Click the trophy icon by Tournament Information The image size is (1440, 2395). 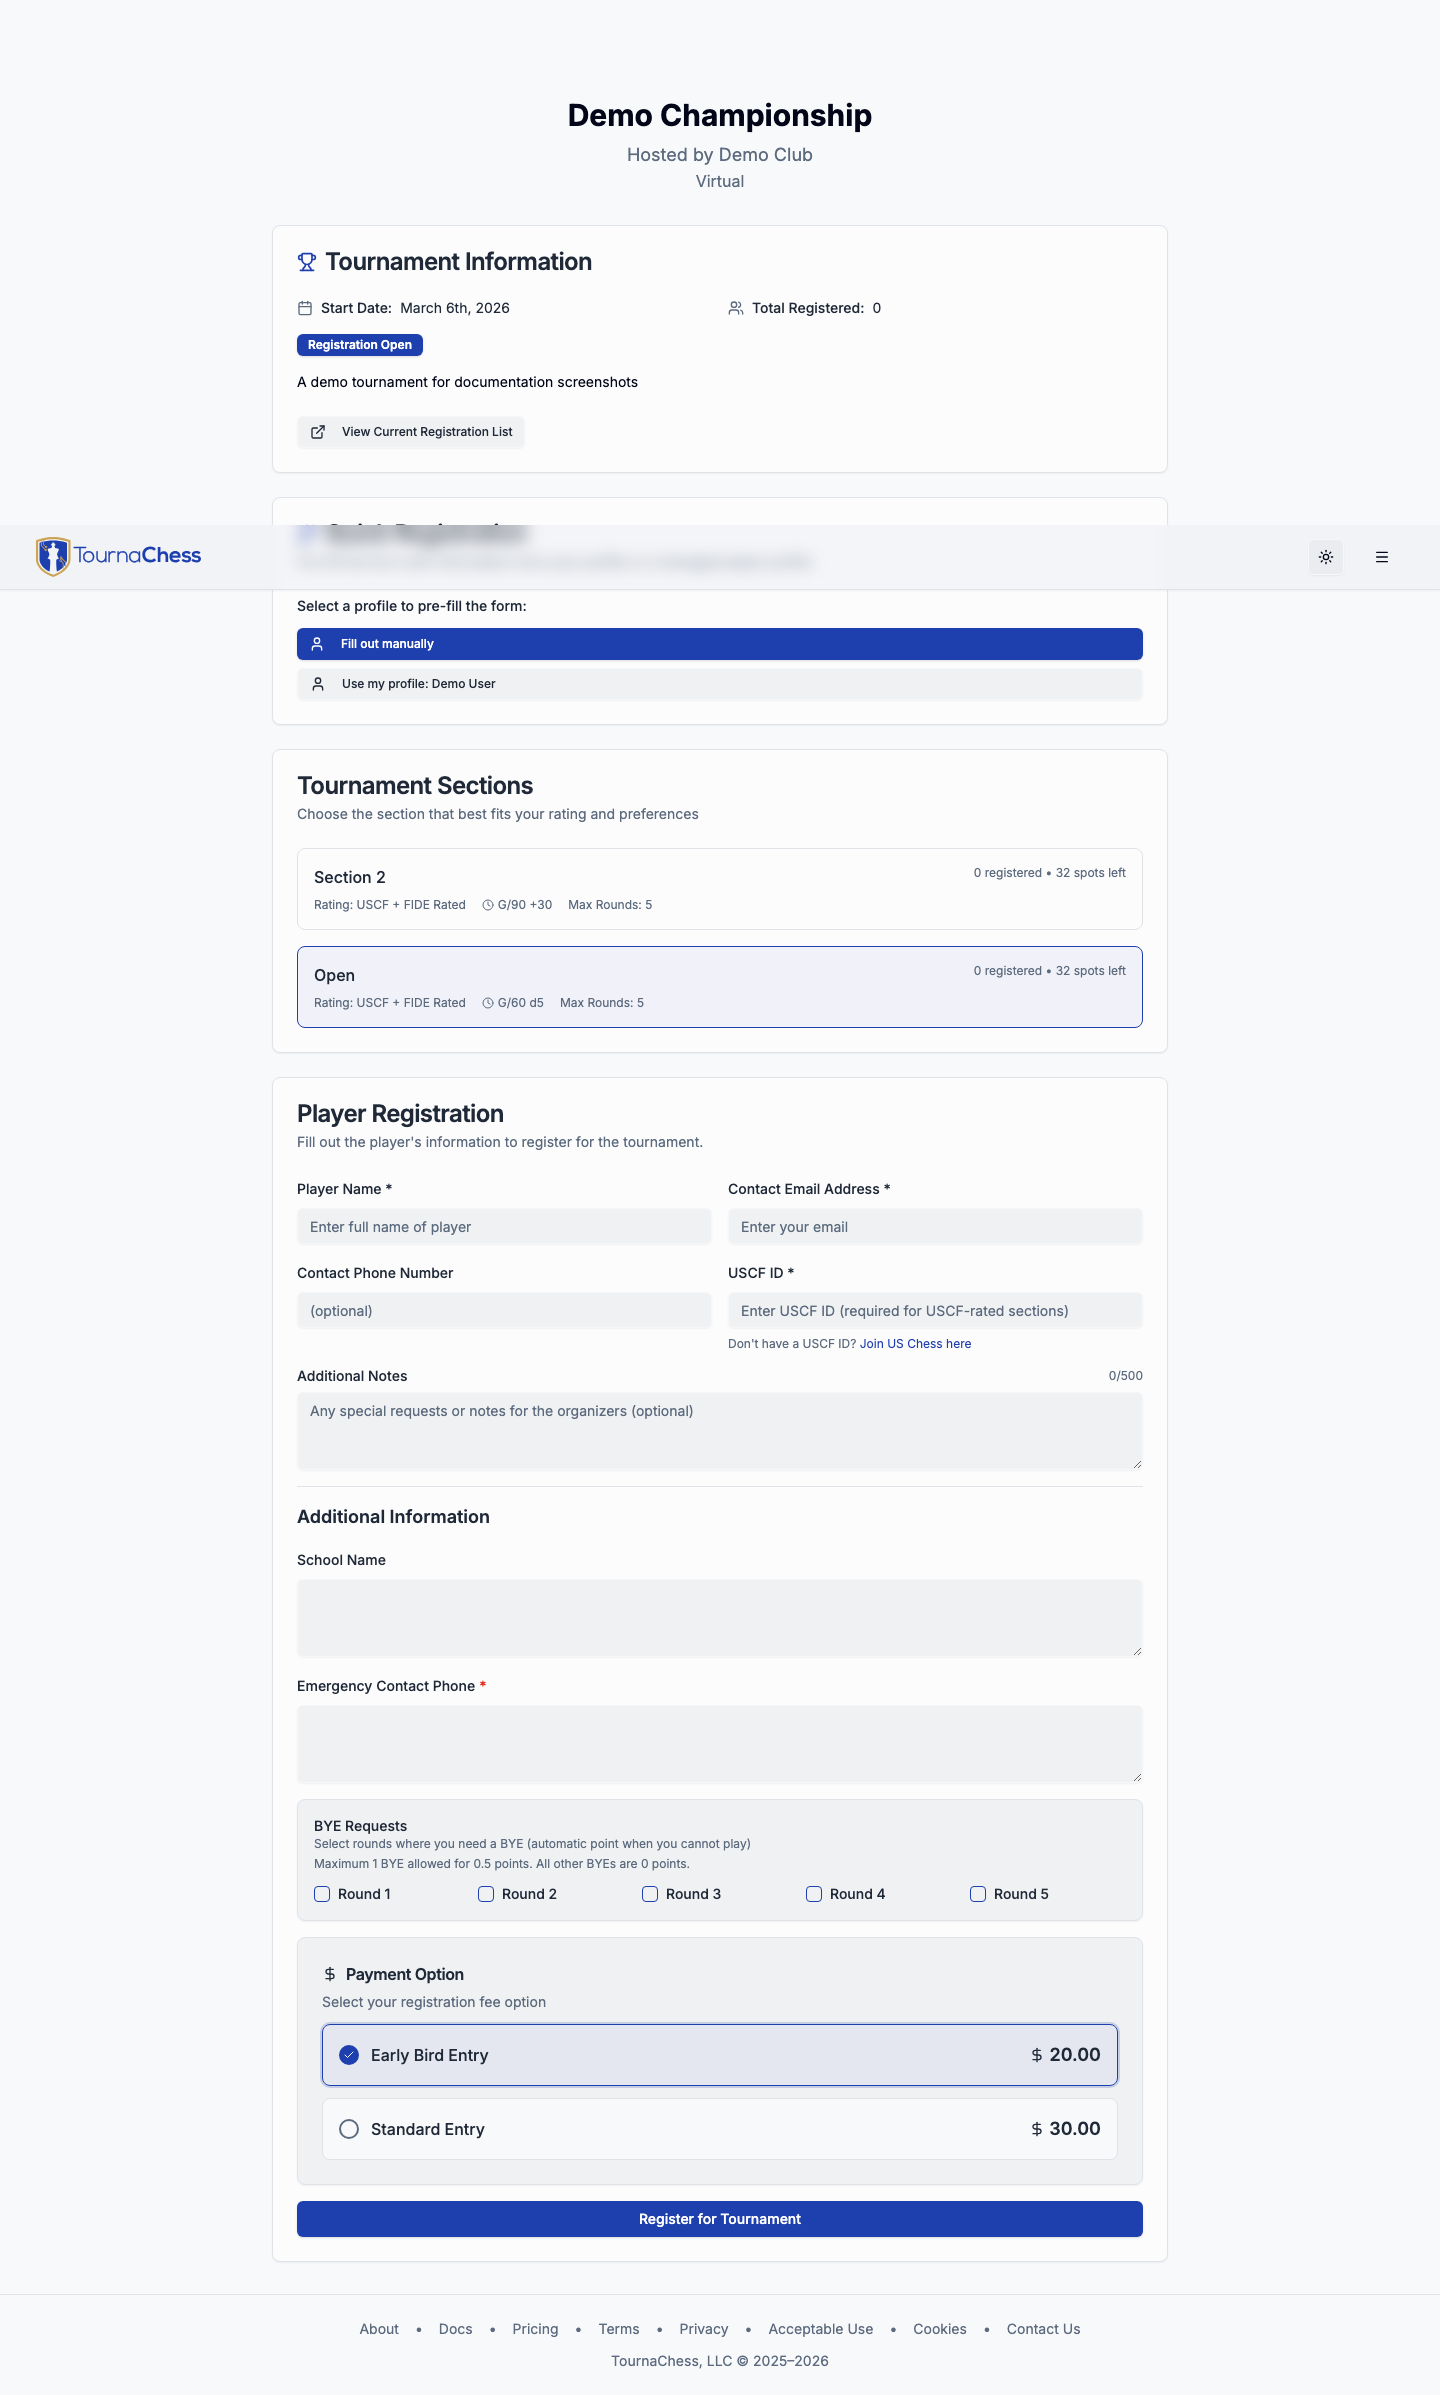(307, 262)
